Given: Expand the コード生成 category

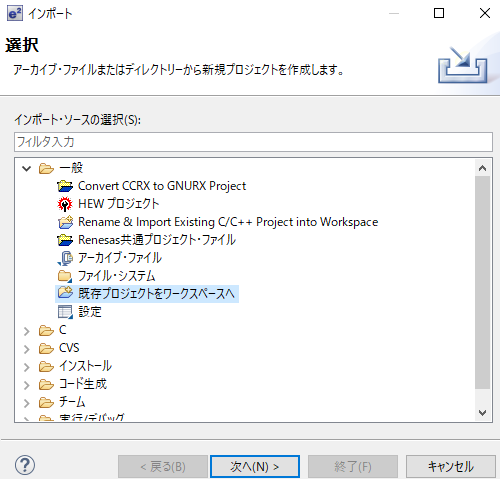Looking at the screenshot, I should tap(27, 385).
